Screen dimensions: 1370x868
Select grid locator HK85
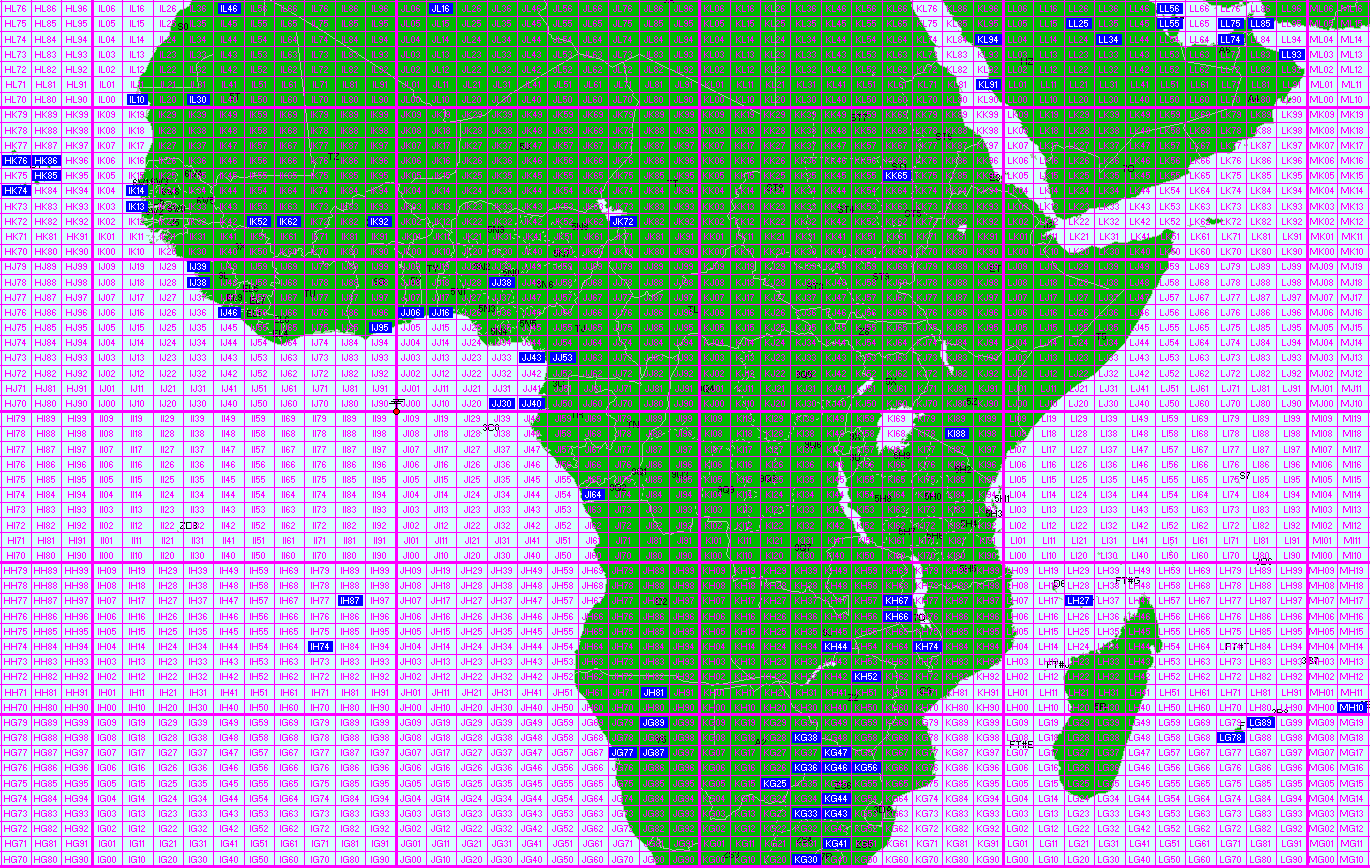(x=46, y=175)
